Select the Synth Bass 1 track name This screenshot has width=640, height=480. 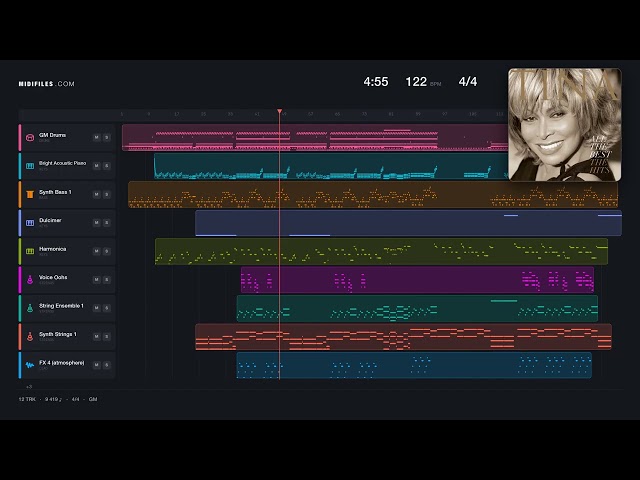click(55, 192)
